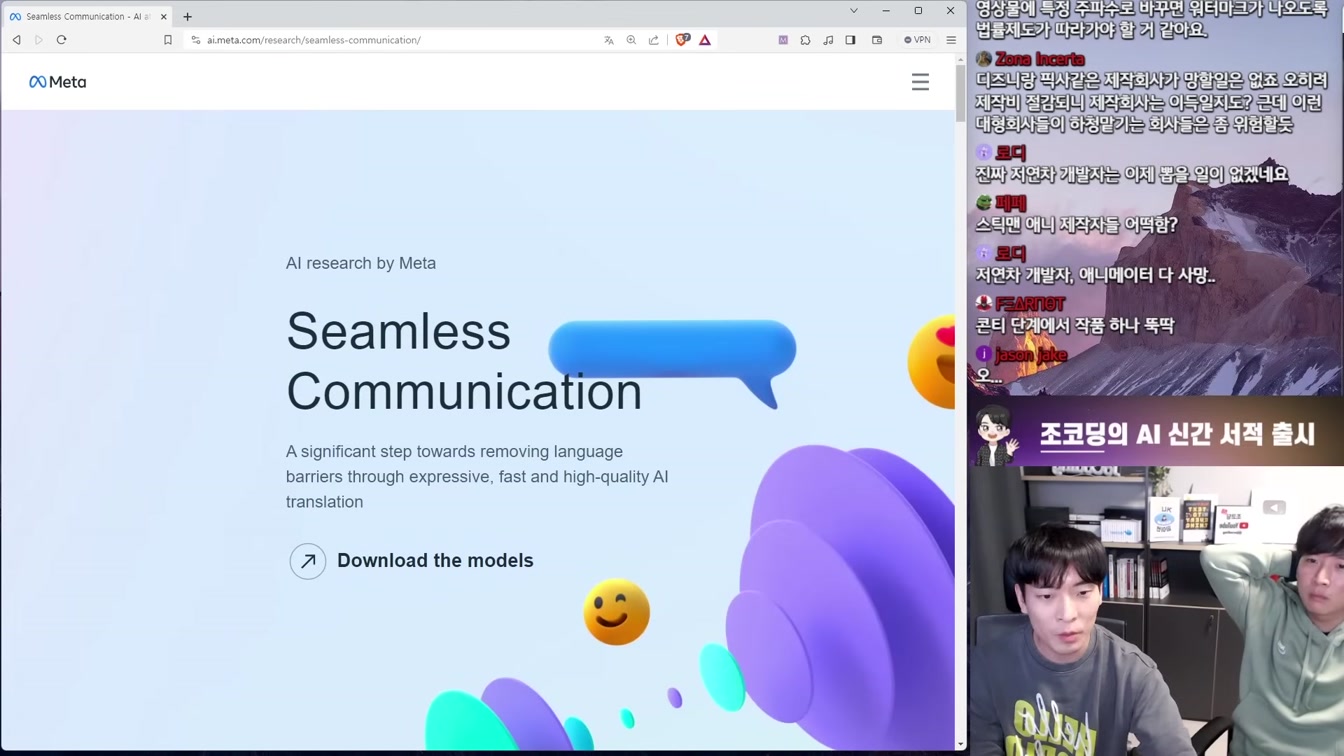Expand the tab search chevron dropdown

(853, 11)
